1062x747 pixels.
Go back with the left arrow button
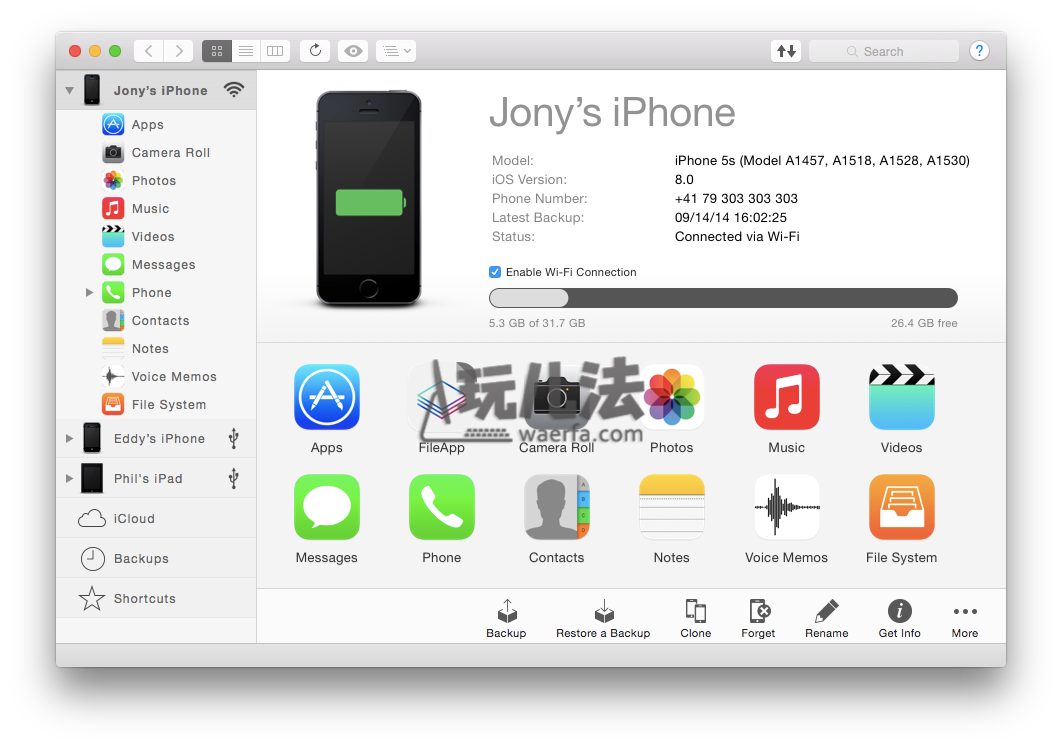(x=148, y=51)
